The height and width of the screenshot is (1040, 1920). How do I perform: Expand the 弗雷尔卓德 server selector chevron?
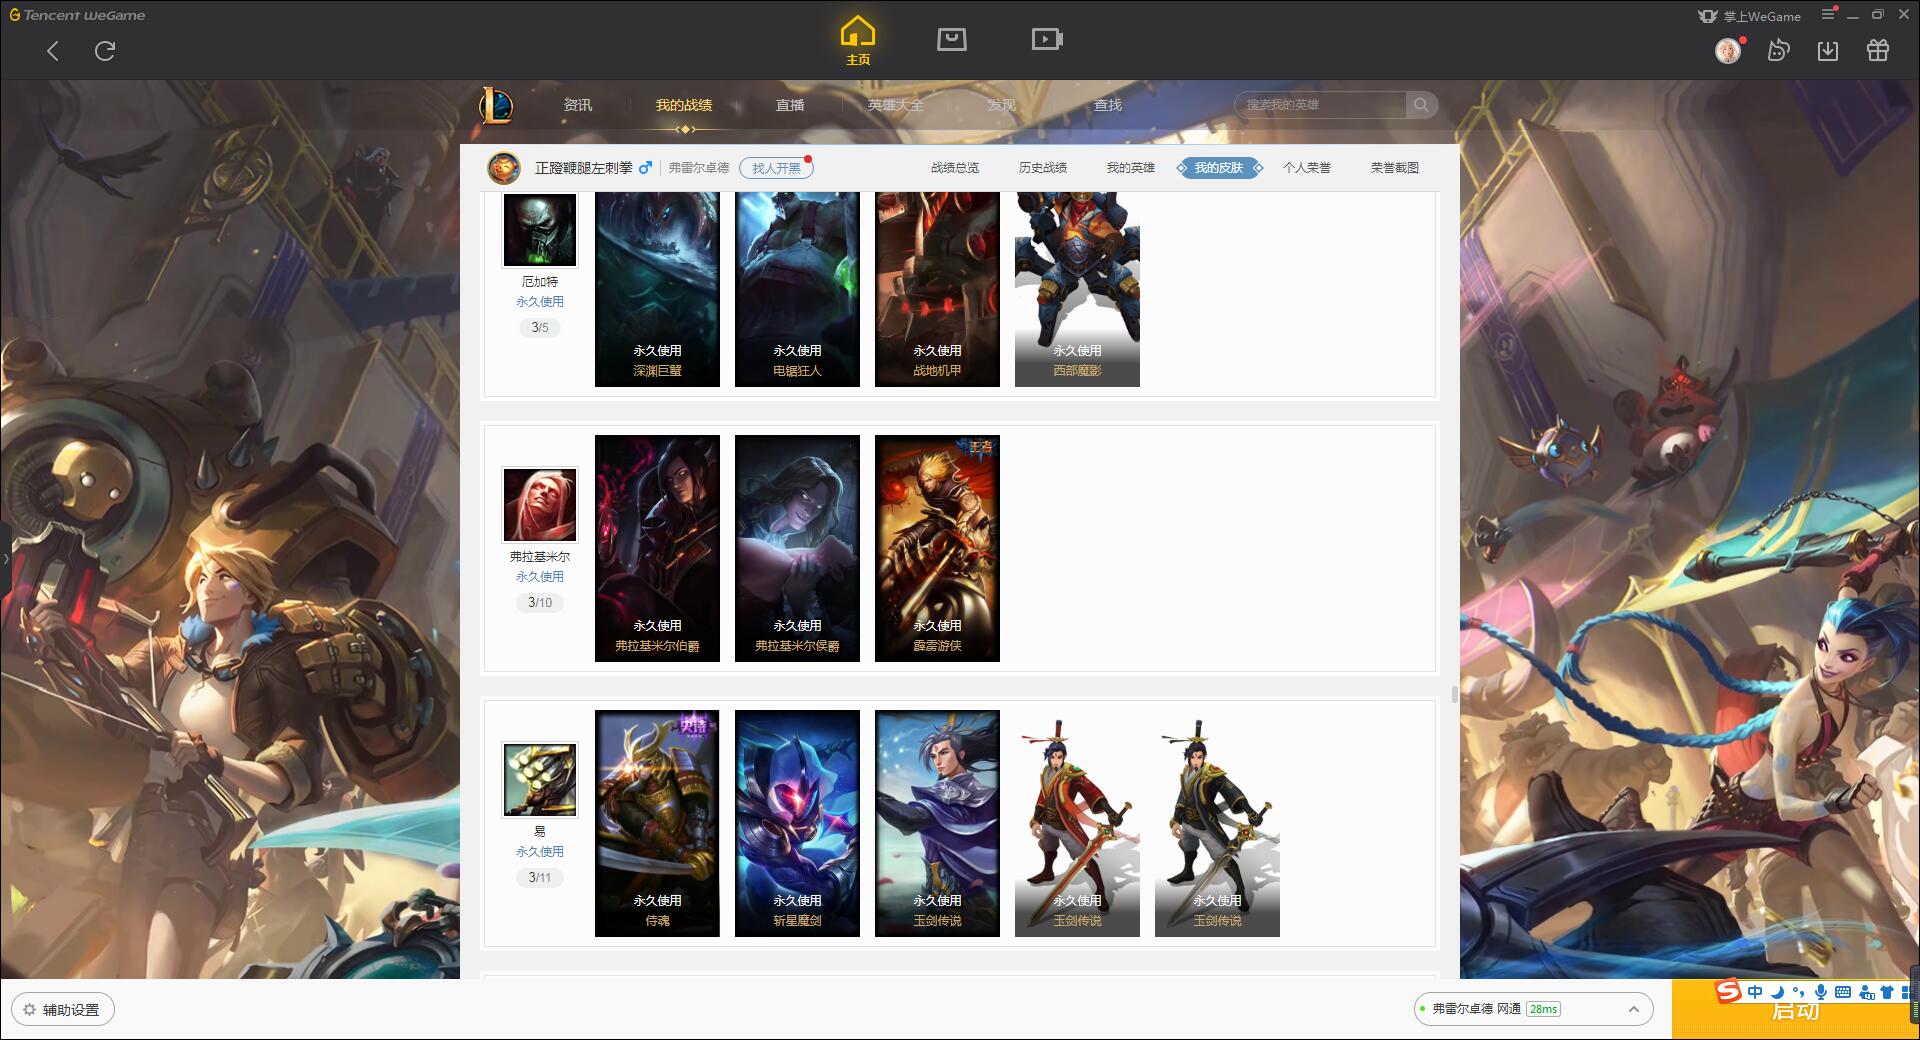point(1633,1009)
